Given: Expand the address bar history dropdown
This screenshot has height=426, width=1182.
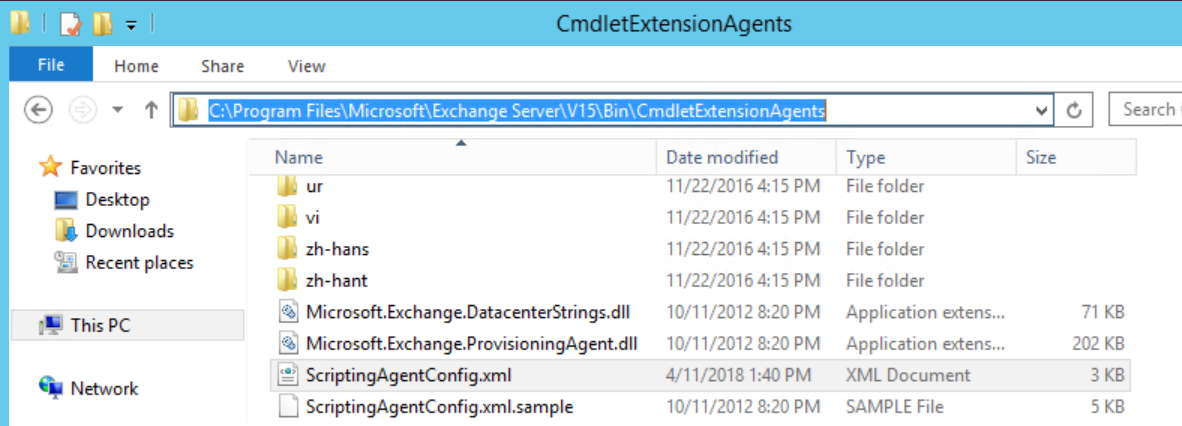Looking at the screenshot, I should coord(1043,111).
